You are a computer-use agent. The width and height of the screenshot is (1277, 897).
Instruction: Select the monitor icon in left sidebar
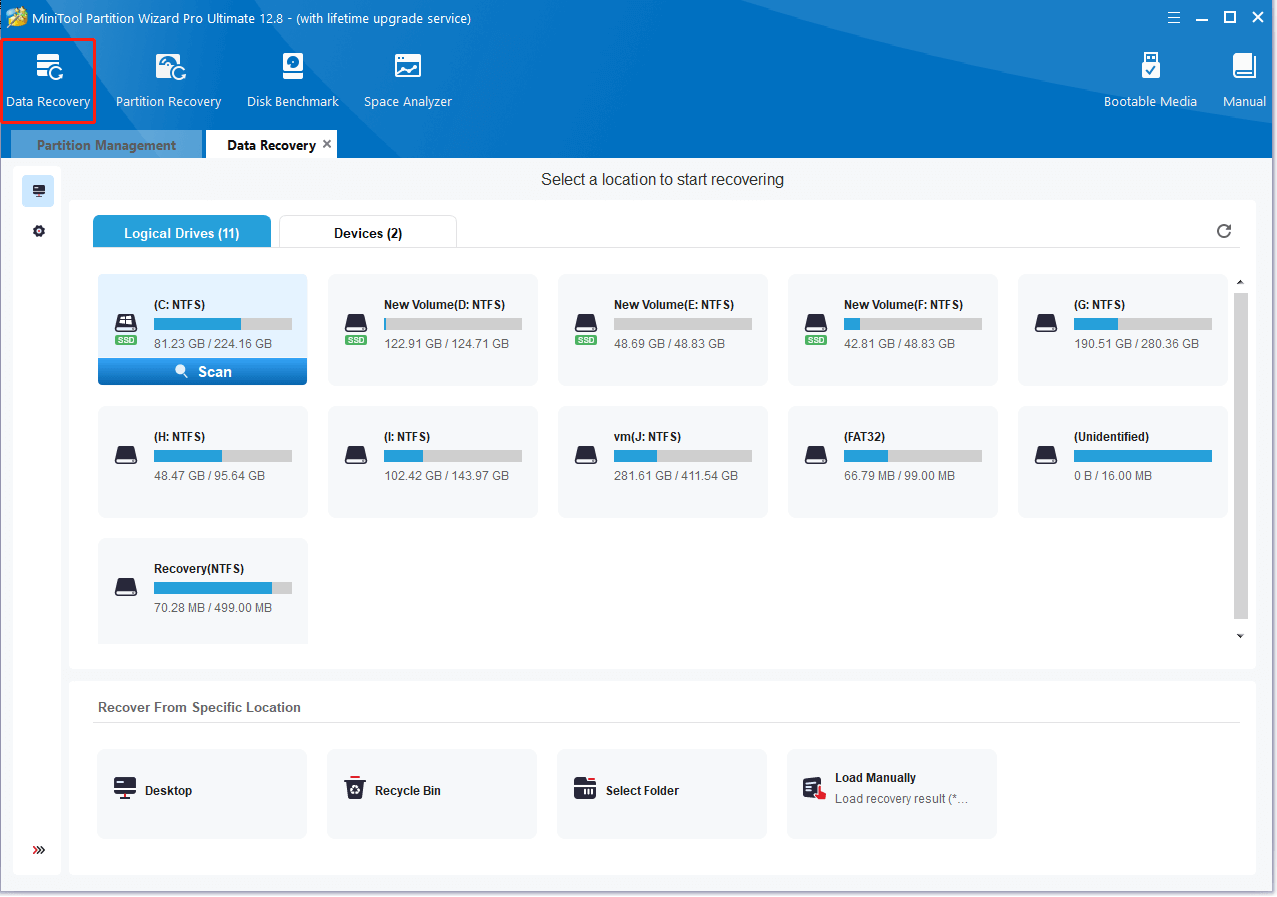(39, 191)
